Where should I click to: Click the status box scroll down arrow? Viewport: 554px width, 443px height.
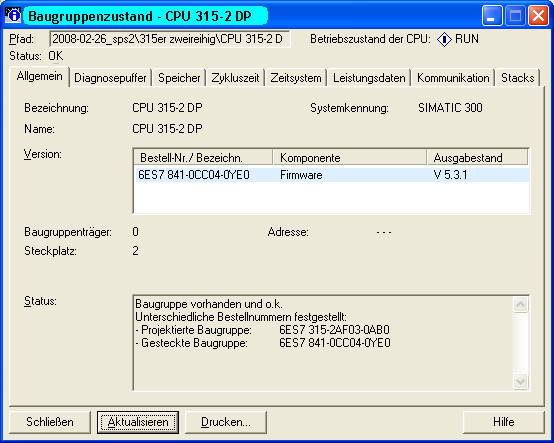521,381
